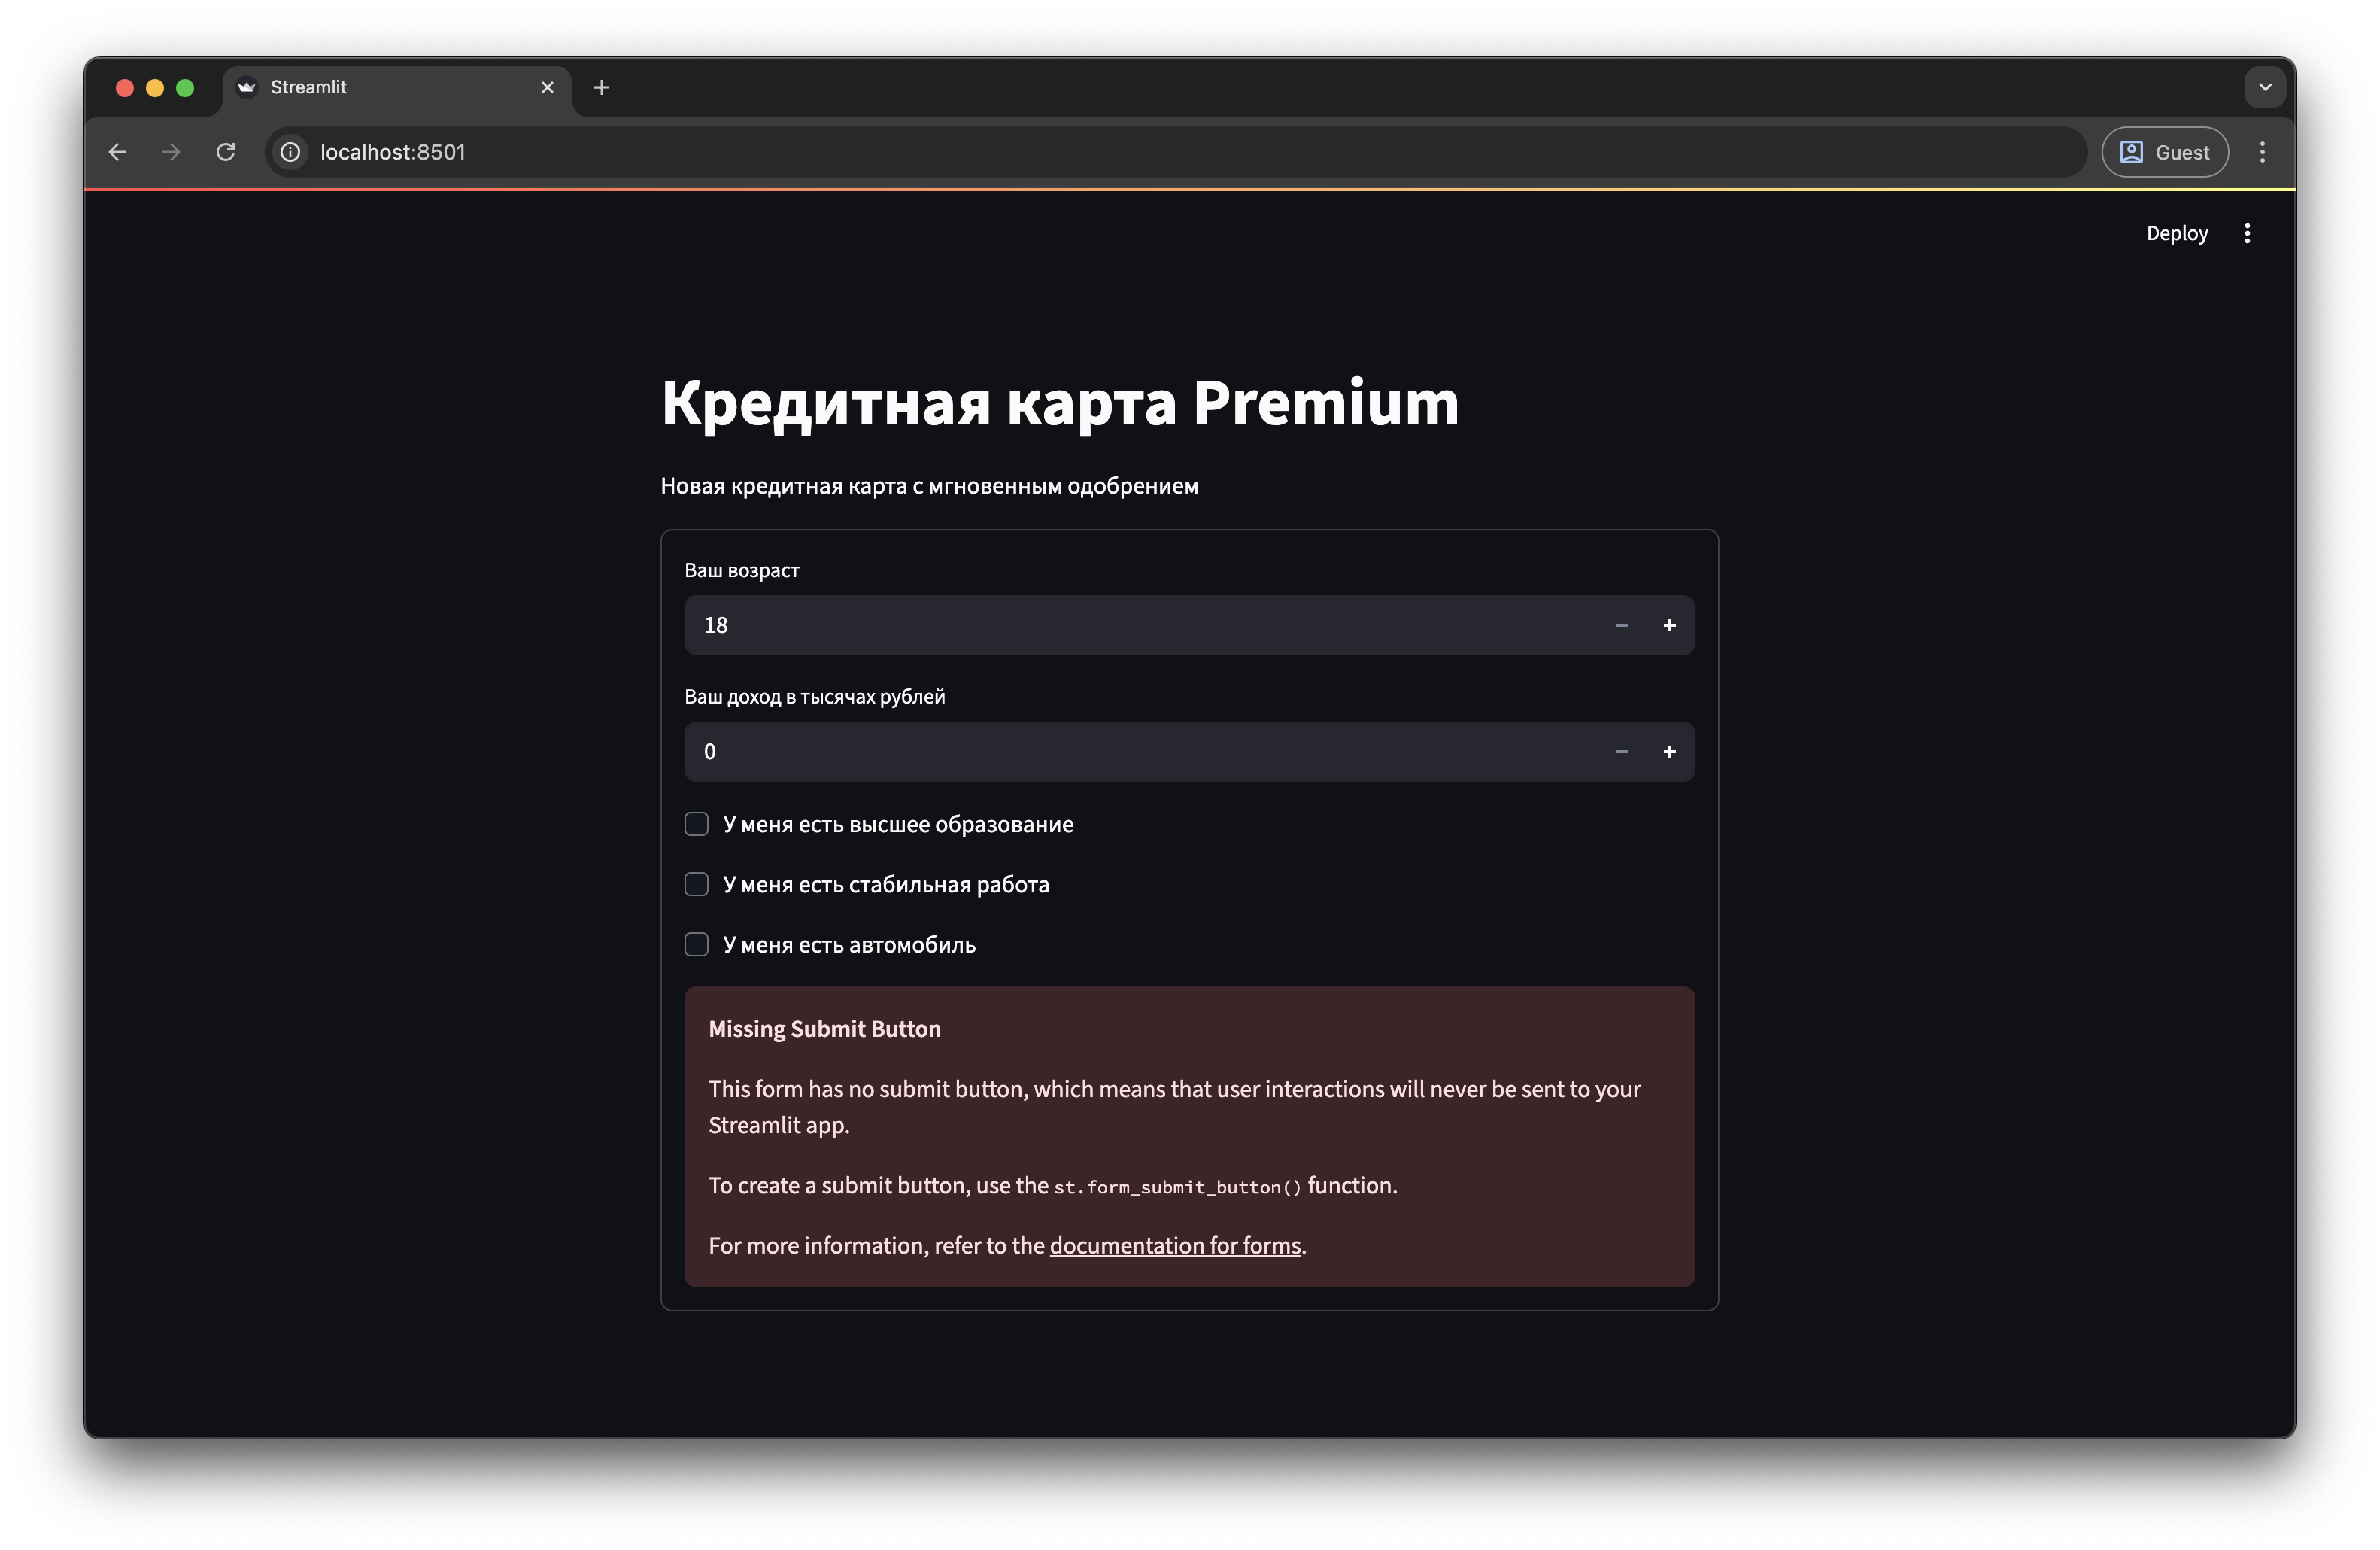The height and width of the screenshot is (1550, 2380).
Task: Click the browser forward arrow icon
Action: 171,152
